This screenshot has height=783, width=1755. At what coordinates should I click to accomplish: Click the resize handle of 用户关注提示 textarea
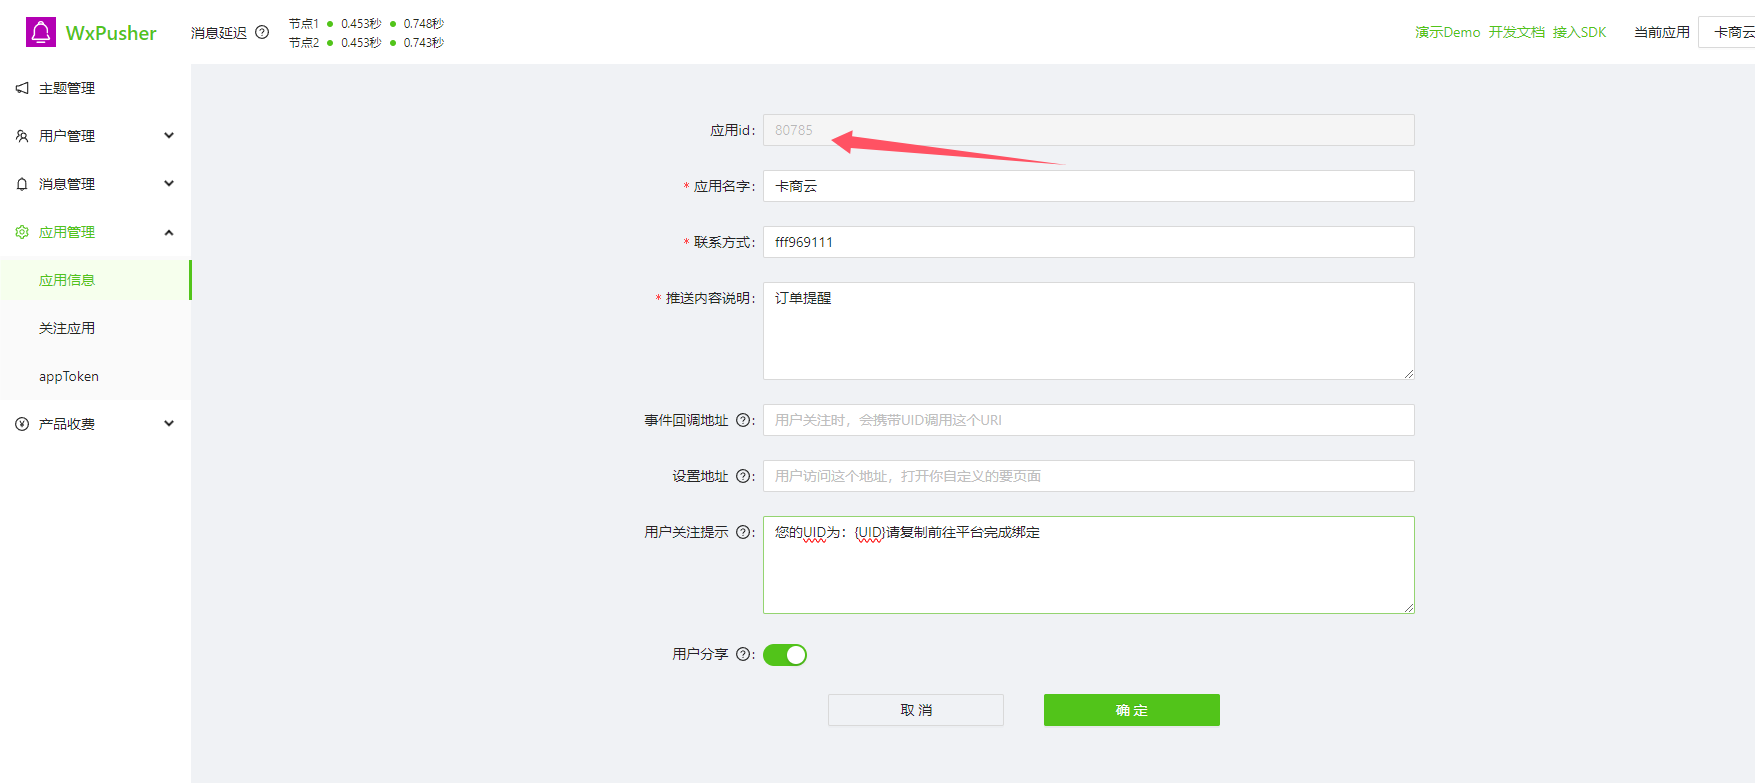(x=1408, y=607)
